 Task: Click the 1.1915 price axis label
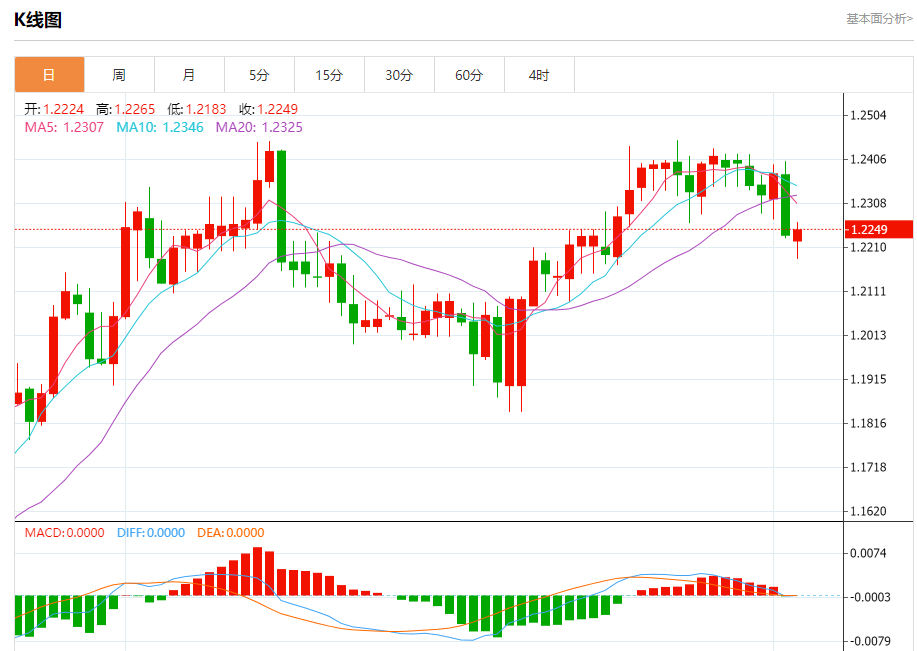868,379
